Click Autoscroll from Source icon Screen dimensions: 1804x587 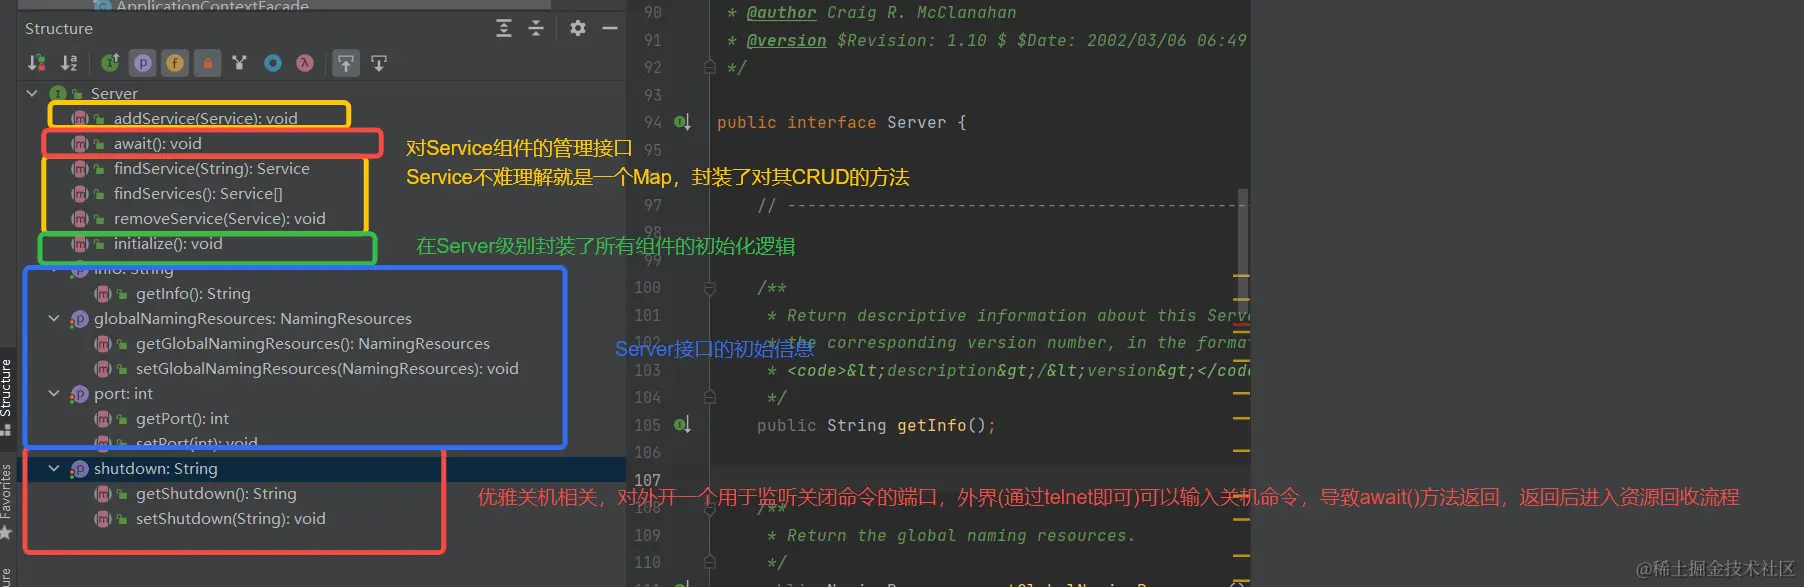379,63
